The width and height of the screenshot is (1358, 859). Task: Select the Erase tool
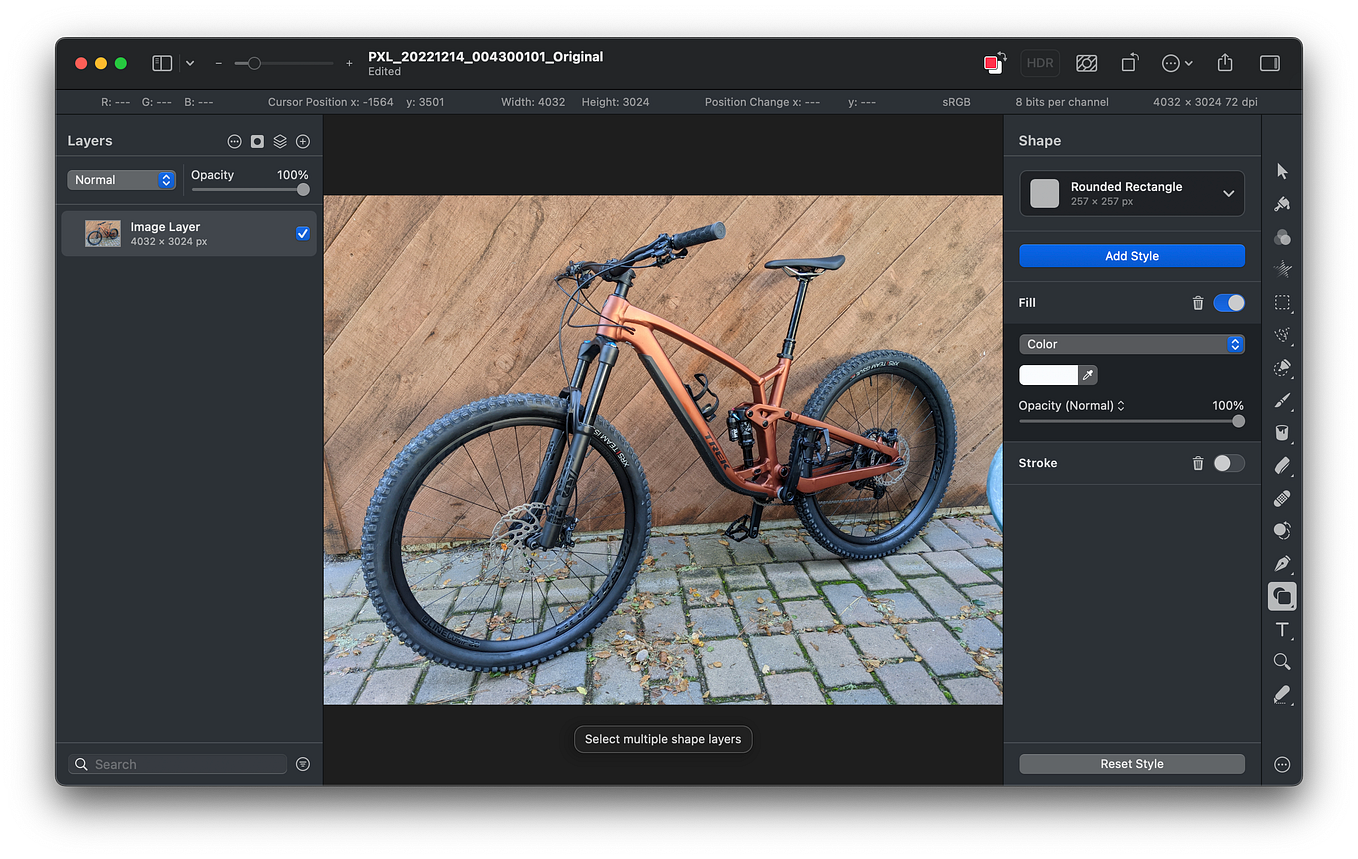tap(1282, 465)
